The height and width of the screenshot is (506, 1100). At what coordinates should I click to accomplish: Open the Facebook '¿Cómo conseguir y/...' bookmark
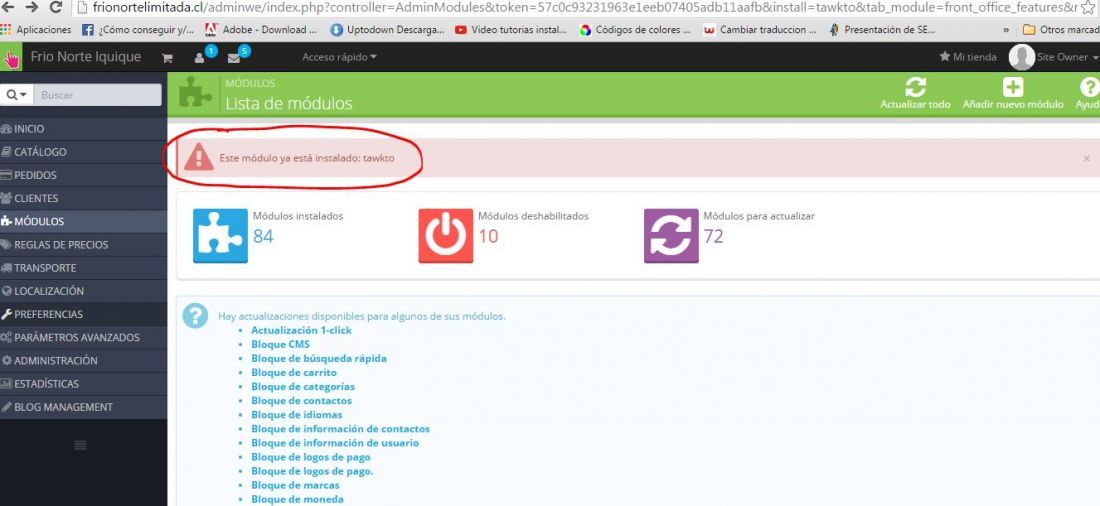click(138, 30)
